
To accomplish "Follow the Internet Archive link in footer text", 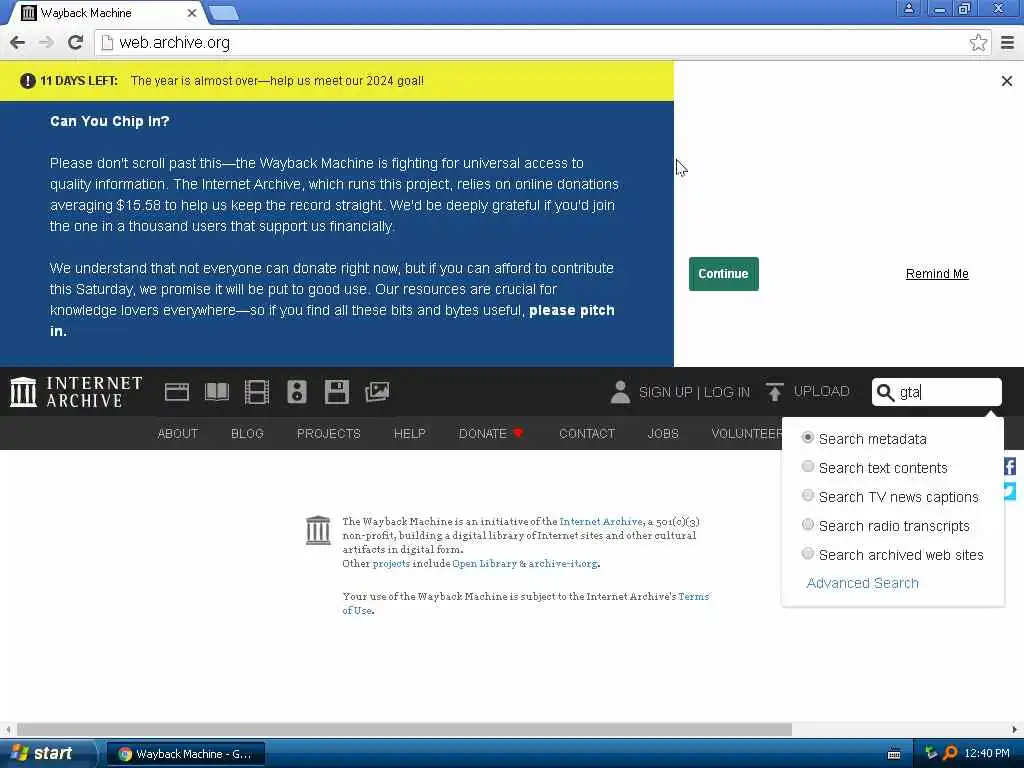I will click(x=601, y=522).
